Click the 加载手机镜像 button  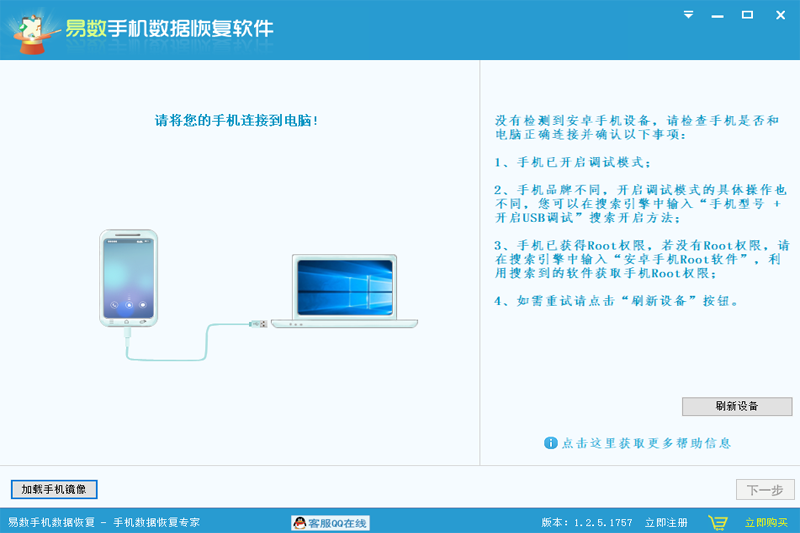pyautogui.click(x=54, y=489)
